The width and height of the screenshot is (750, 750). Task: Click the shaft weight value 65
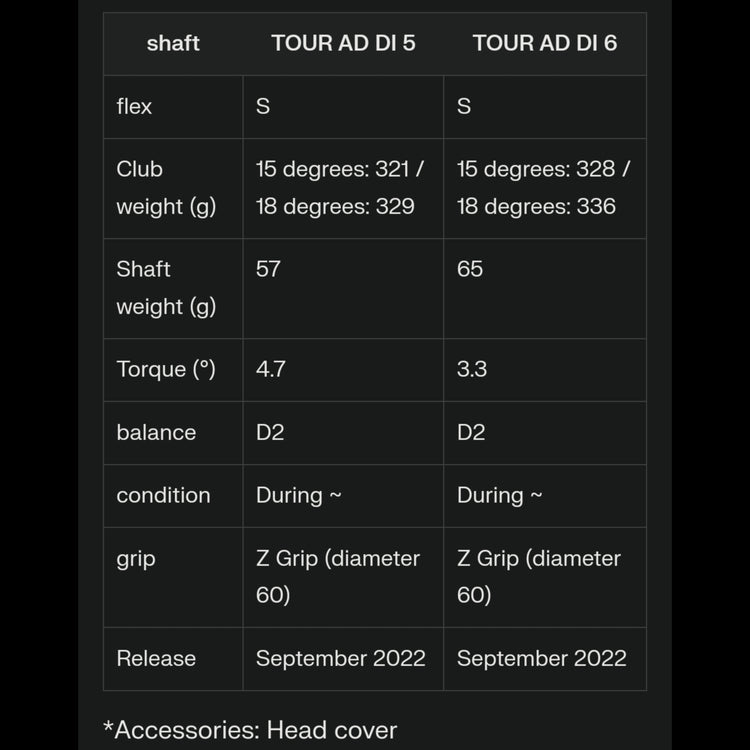[470, 269]
